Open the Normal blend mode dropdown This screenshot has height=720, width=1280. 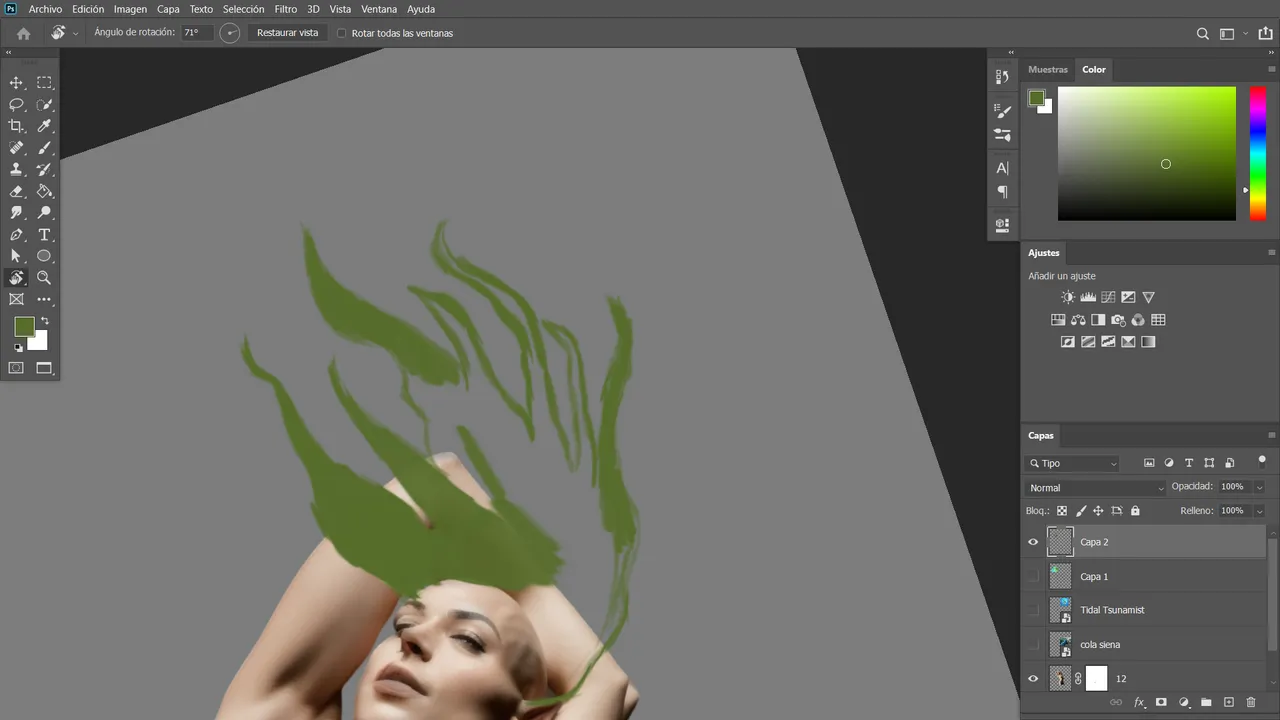pos(1096,488)
